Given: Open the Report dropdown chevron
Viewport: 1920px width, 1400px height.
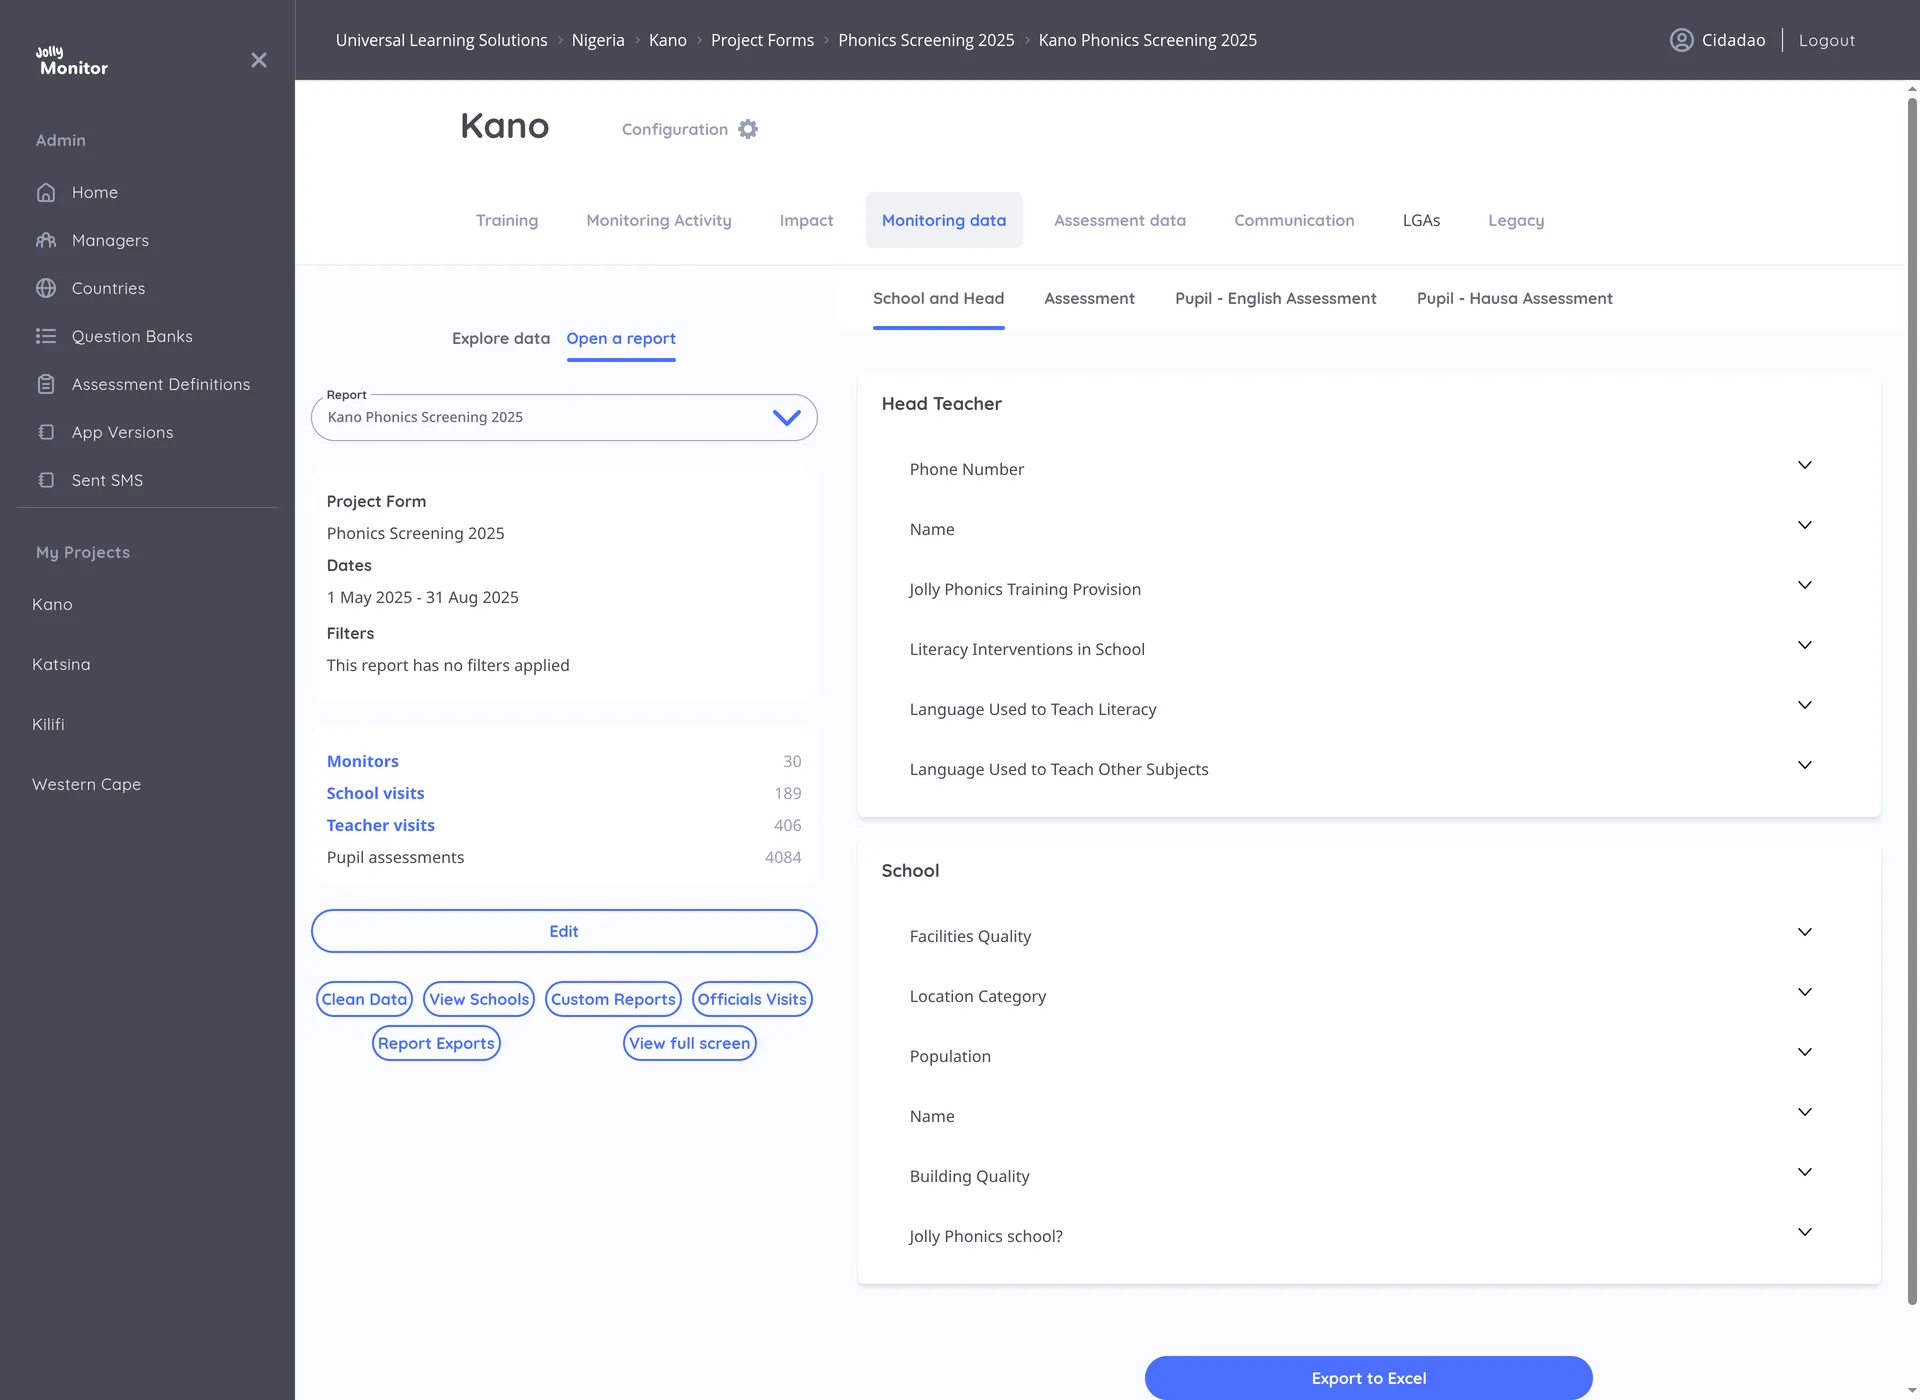Looking at the screenshot, I should tap(787, 417).
